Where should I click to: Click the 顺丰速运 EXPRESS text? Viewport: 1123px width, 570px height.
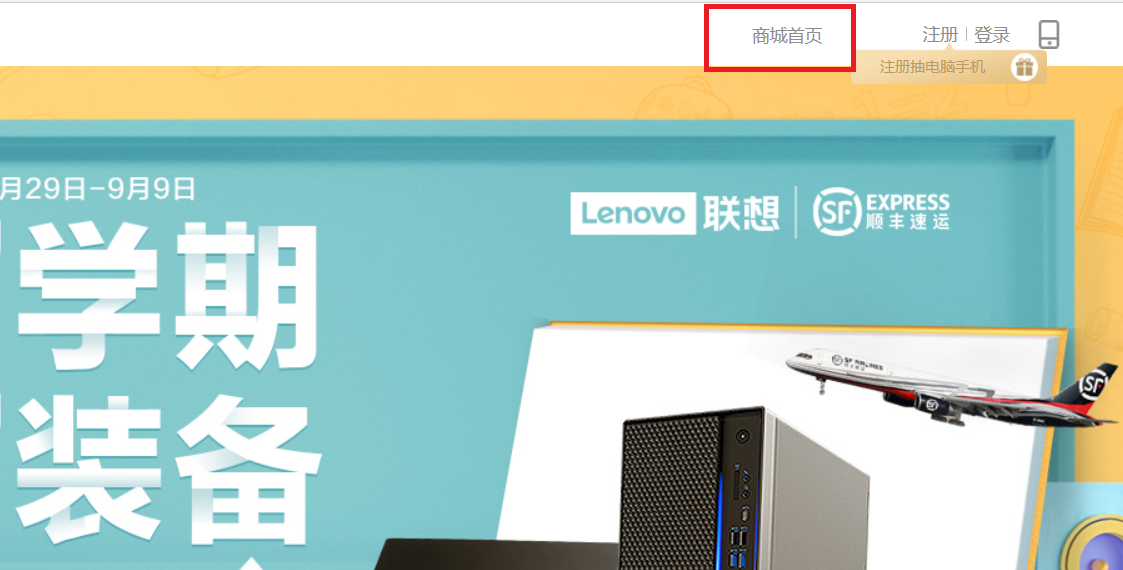pos(907,212)
